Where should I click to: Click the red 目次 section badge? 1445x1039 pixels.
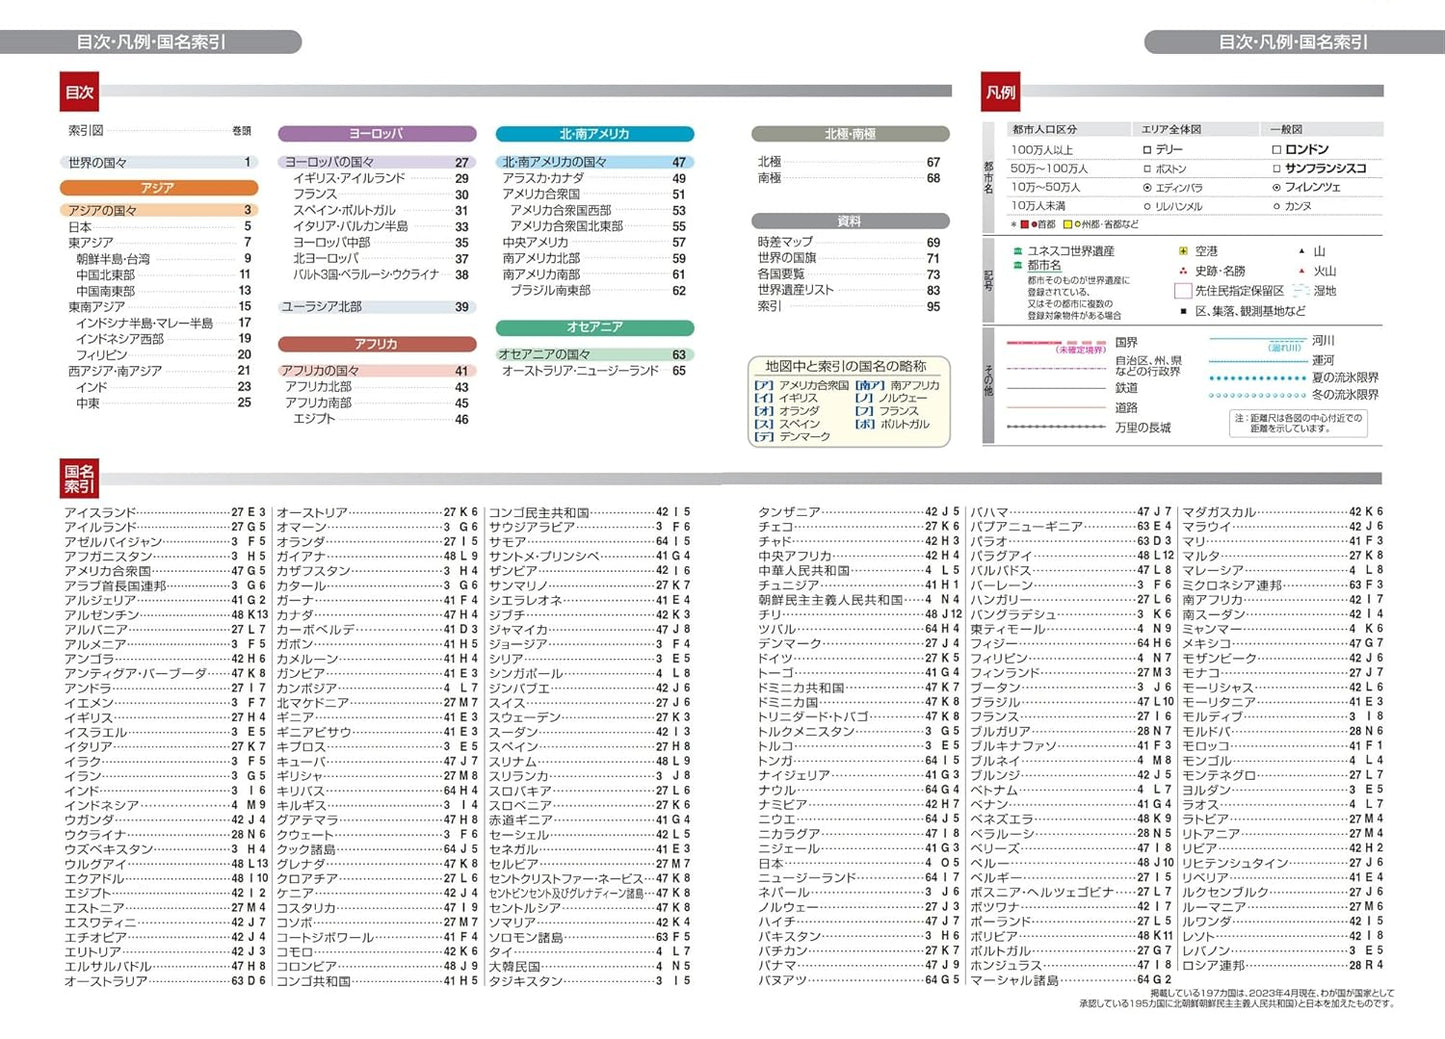coord(79,92)
